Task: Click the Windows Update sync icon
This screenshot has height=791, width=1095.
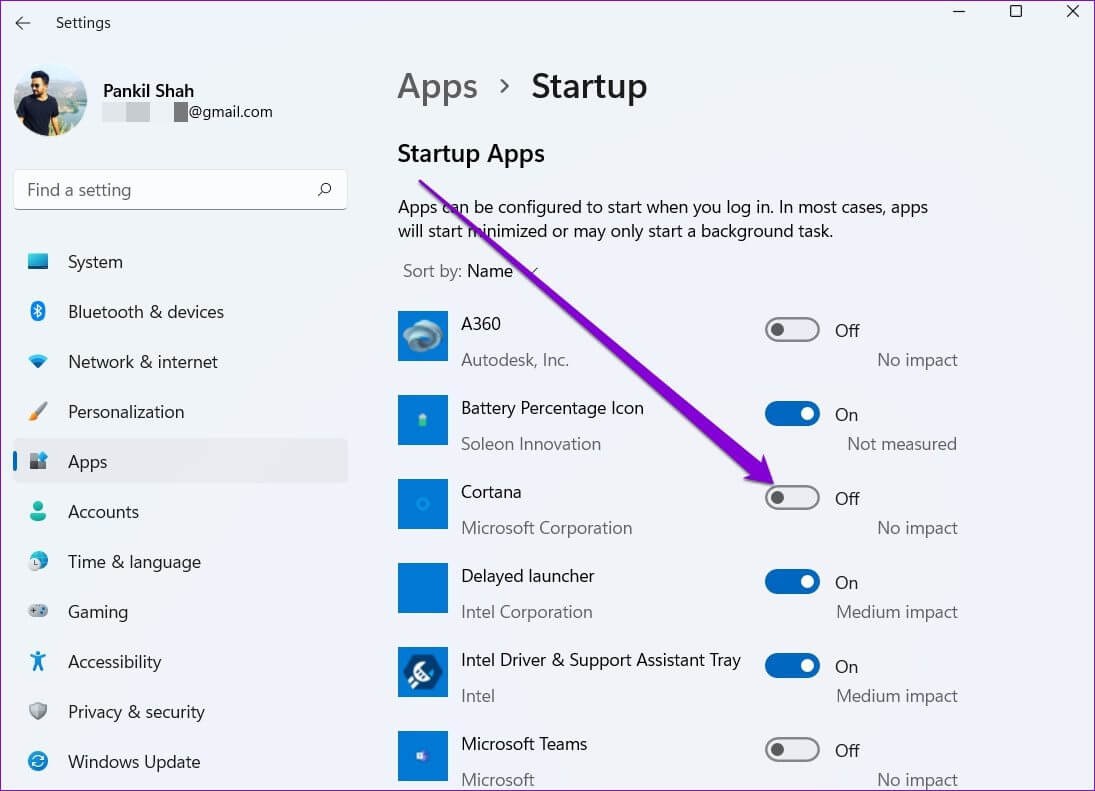Action: tap(38, 761)
